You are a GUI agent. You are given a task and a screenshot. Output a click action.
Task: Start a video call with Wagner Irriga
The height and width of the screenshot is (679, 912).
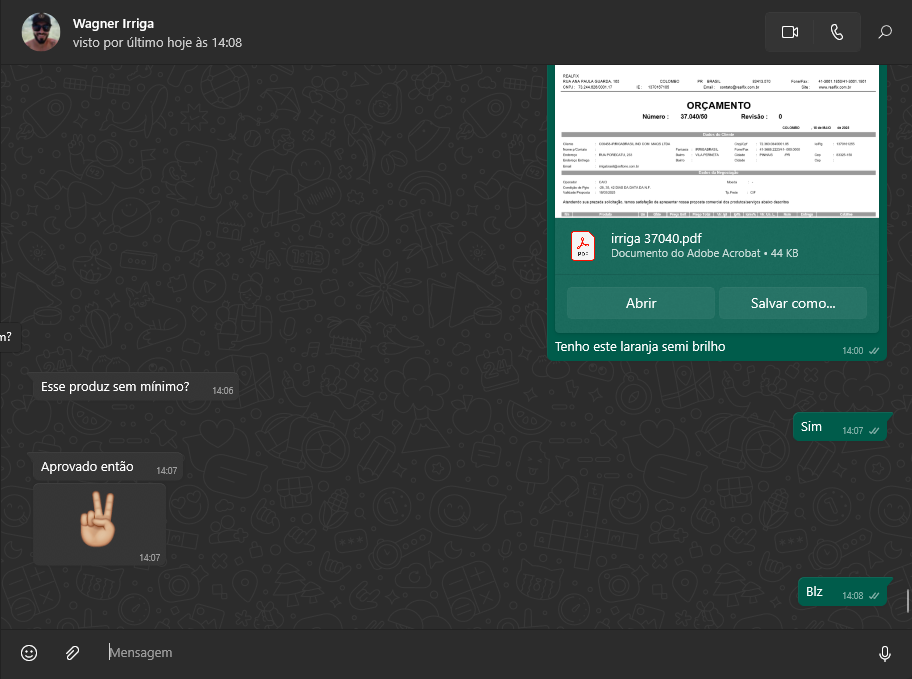click(789, 32)
